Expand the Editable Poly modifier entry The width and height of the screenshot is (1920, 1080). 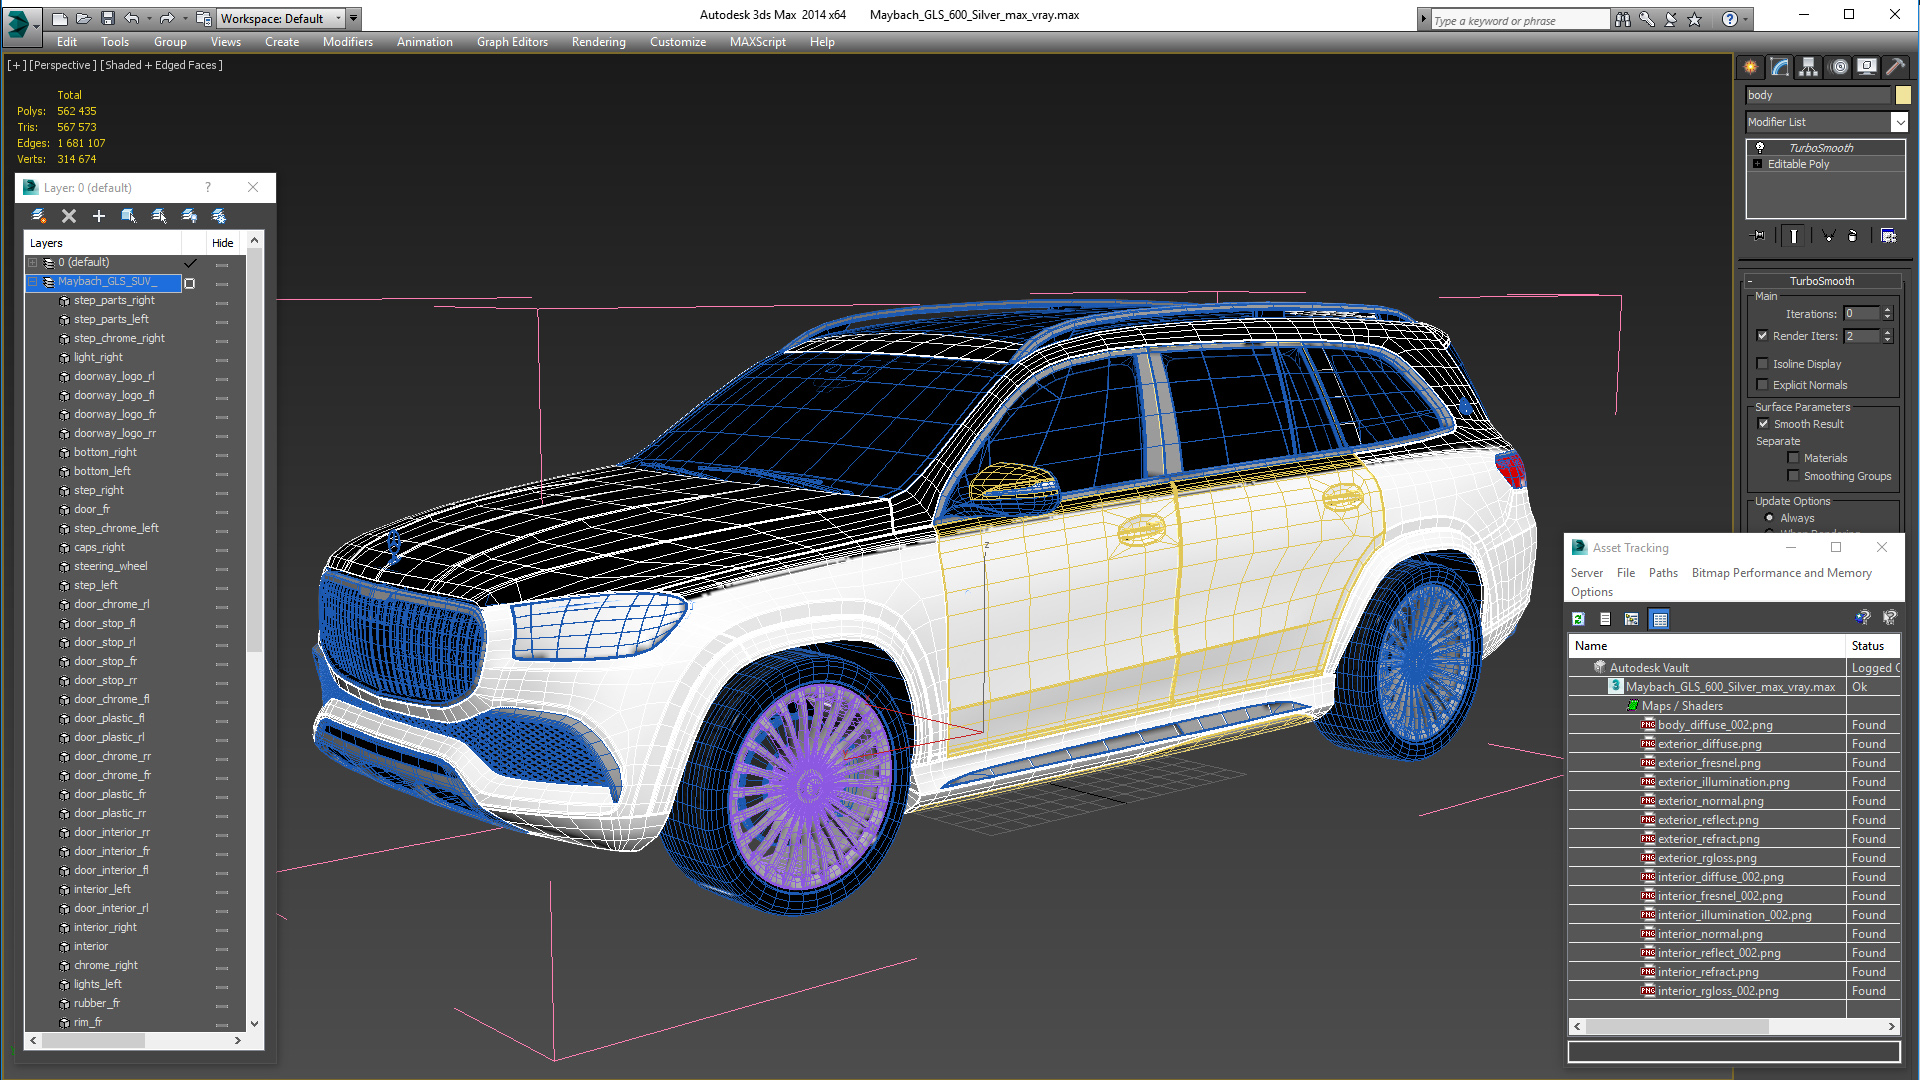click(x=1757, y=164)
